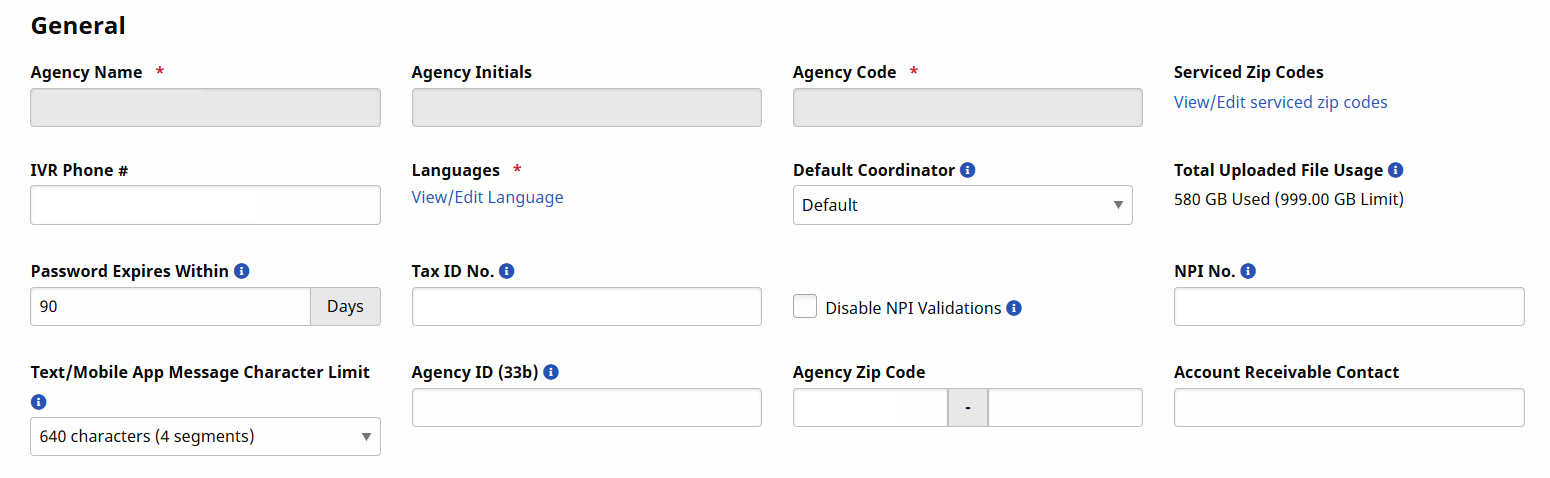
Task: Click info icon beside Total Uploaded File Usage
Action: 1396,170
